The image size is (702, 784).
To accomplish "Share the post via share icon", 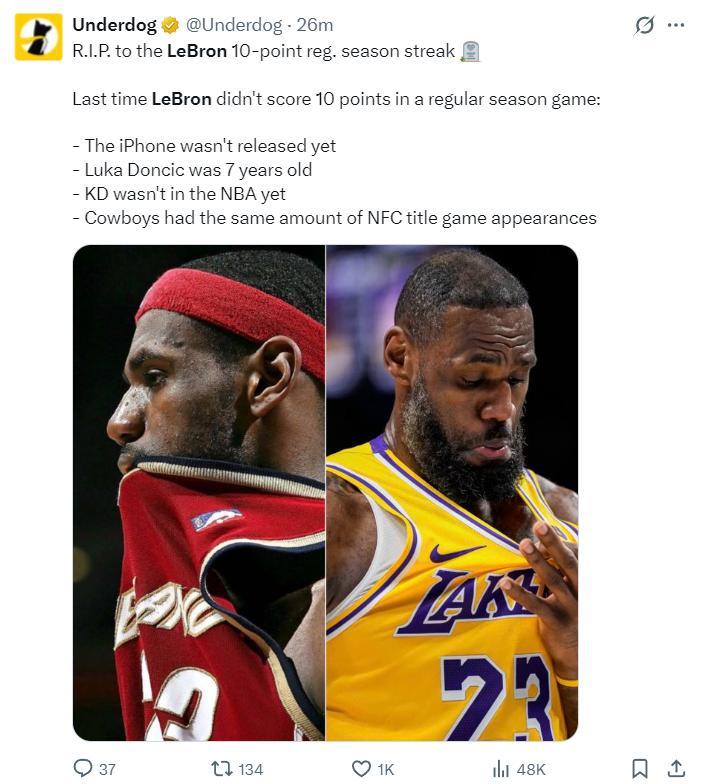I will point(676,768).
